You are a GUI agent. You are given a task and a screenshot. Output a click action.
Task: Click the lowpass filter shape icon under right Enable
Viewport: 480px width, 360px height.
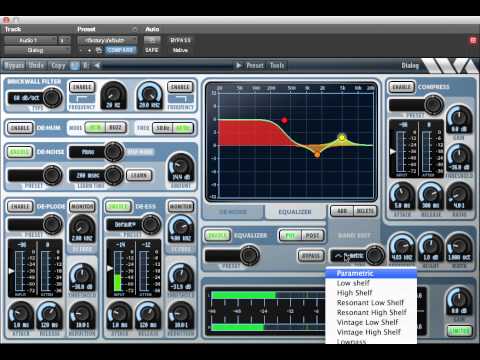tap(180, 99)
